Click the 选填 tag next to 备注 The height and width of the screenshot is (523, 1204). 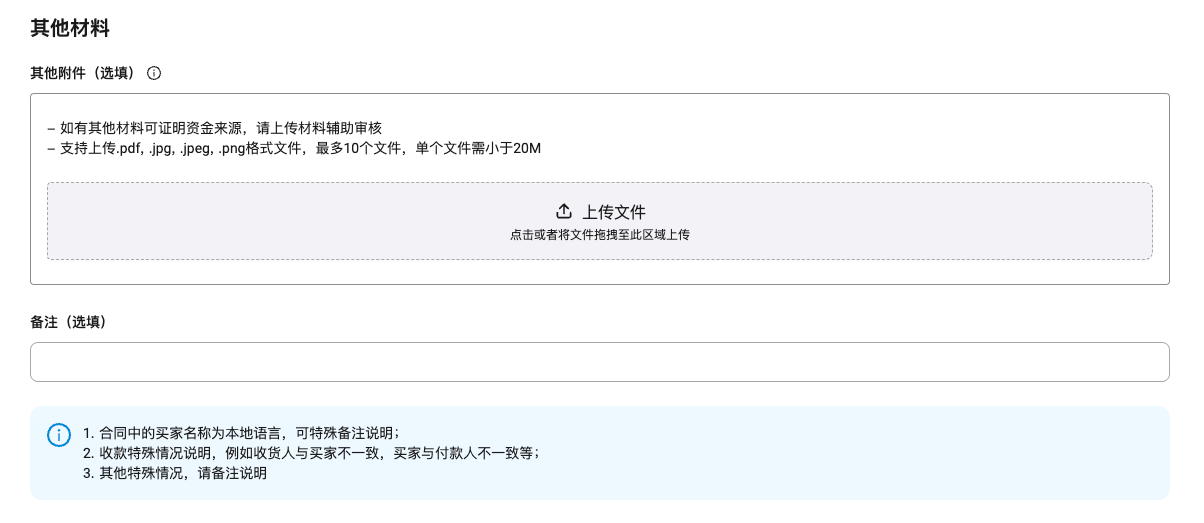[x=84, y=322]
